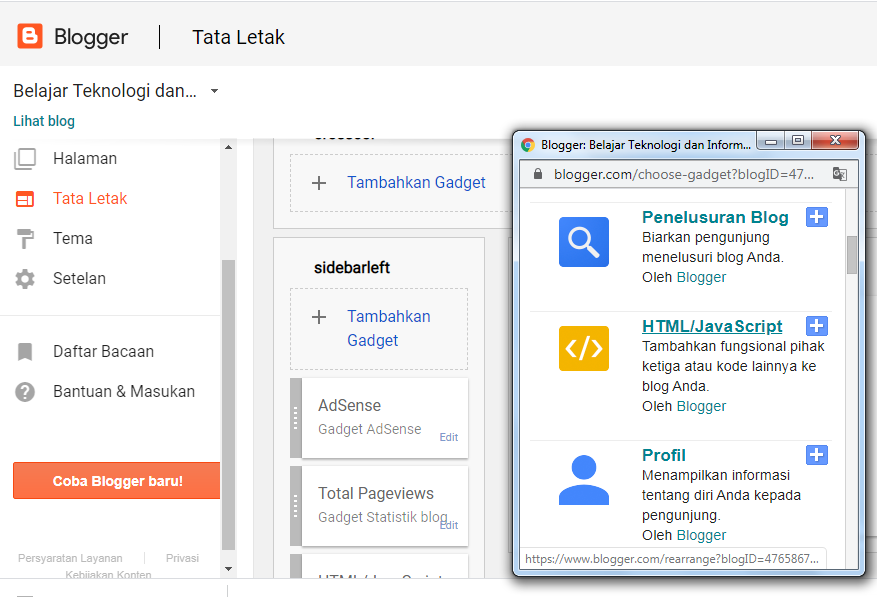Click plus icon in sidebarleft add gadget box
Image resolution: width=877 pixels, height=597 pixels.
point(319,317)
